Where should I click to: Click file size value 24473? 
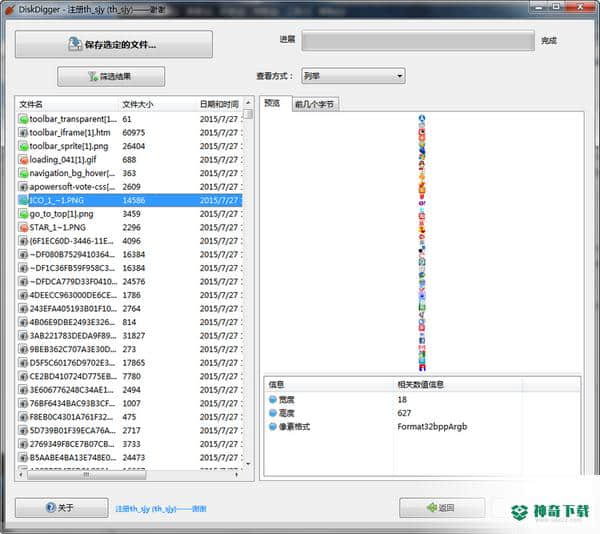point(134,457)
